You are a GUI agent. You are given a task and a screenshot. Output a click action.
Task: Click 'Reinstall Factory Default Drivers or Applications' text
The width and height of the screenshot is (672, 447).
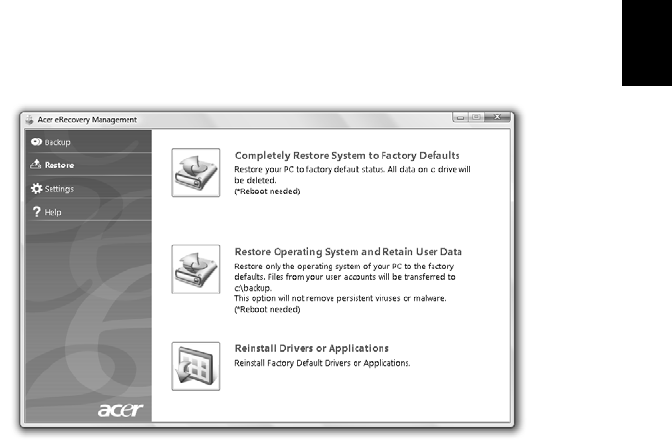(x=322, y=363)
